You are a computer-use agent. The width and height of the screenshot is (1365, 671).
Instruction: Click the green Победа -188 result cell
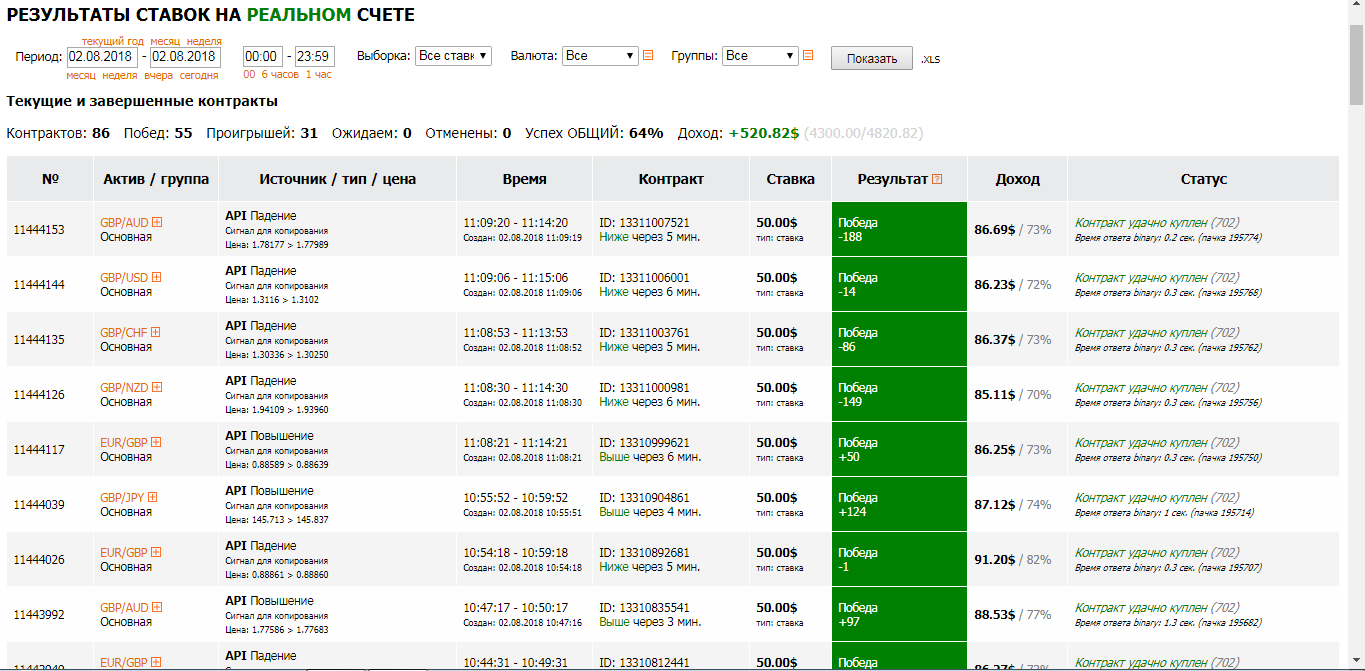[x=899, y=229]
